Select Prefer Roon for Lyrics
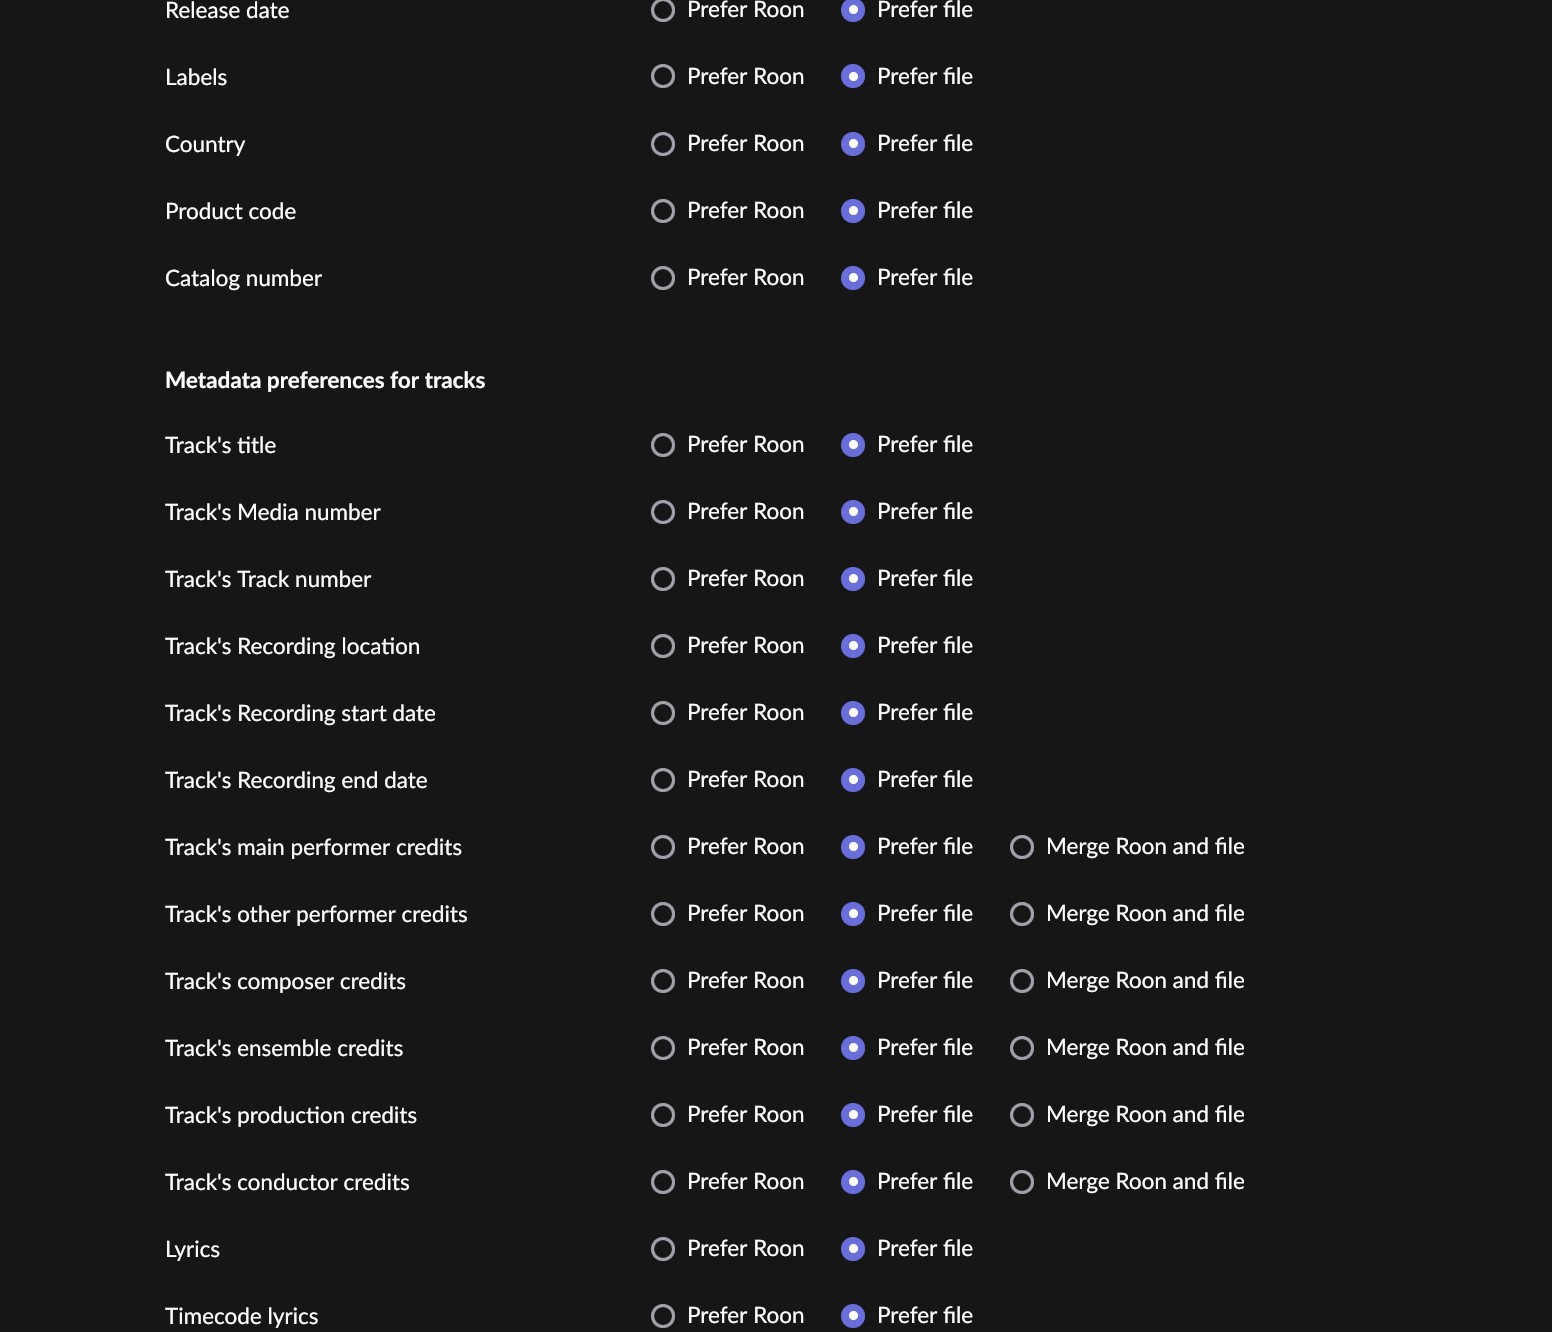The width and height of the screenshot is (1552, 1332). [x=663, y=1249]
